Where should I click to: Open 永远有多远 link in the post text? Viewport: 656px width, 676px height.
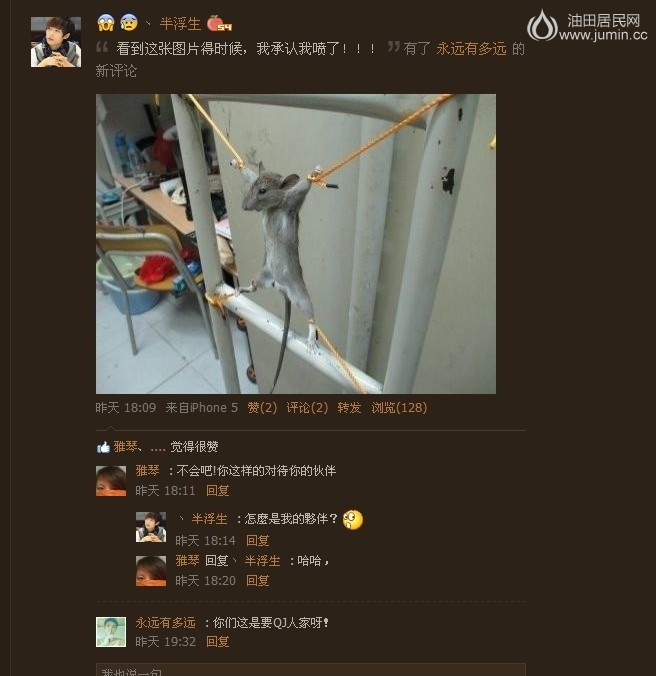click(471, 49)
